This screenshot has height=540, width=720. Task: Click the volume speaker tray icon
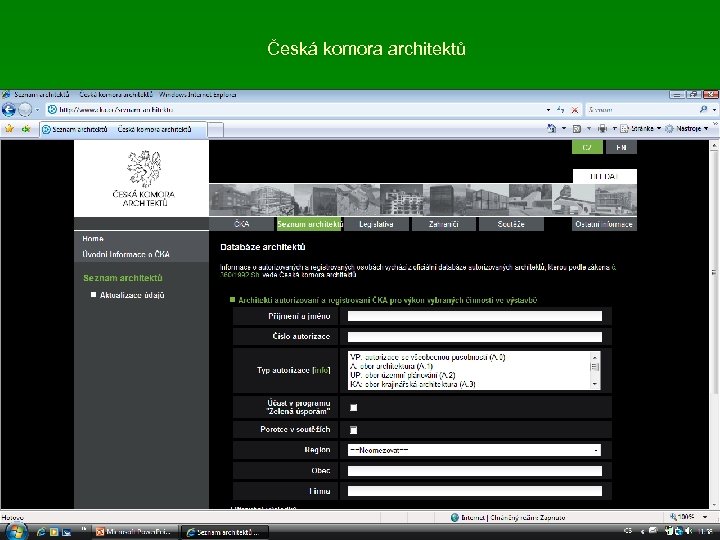(688, 531)
